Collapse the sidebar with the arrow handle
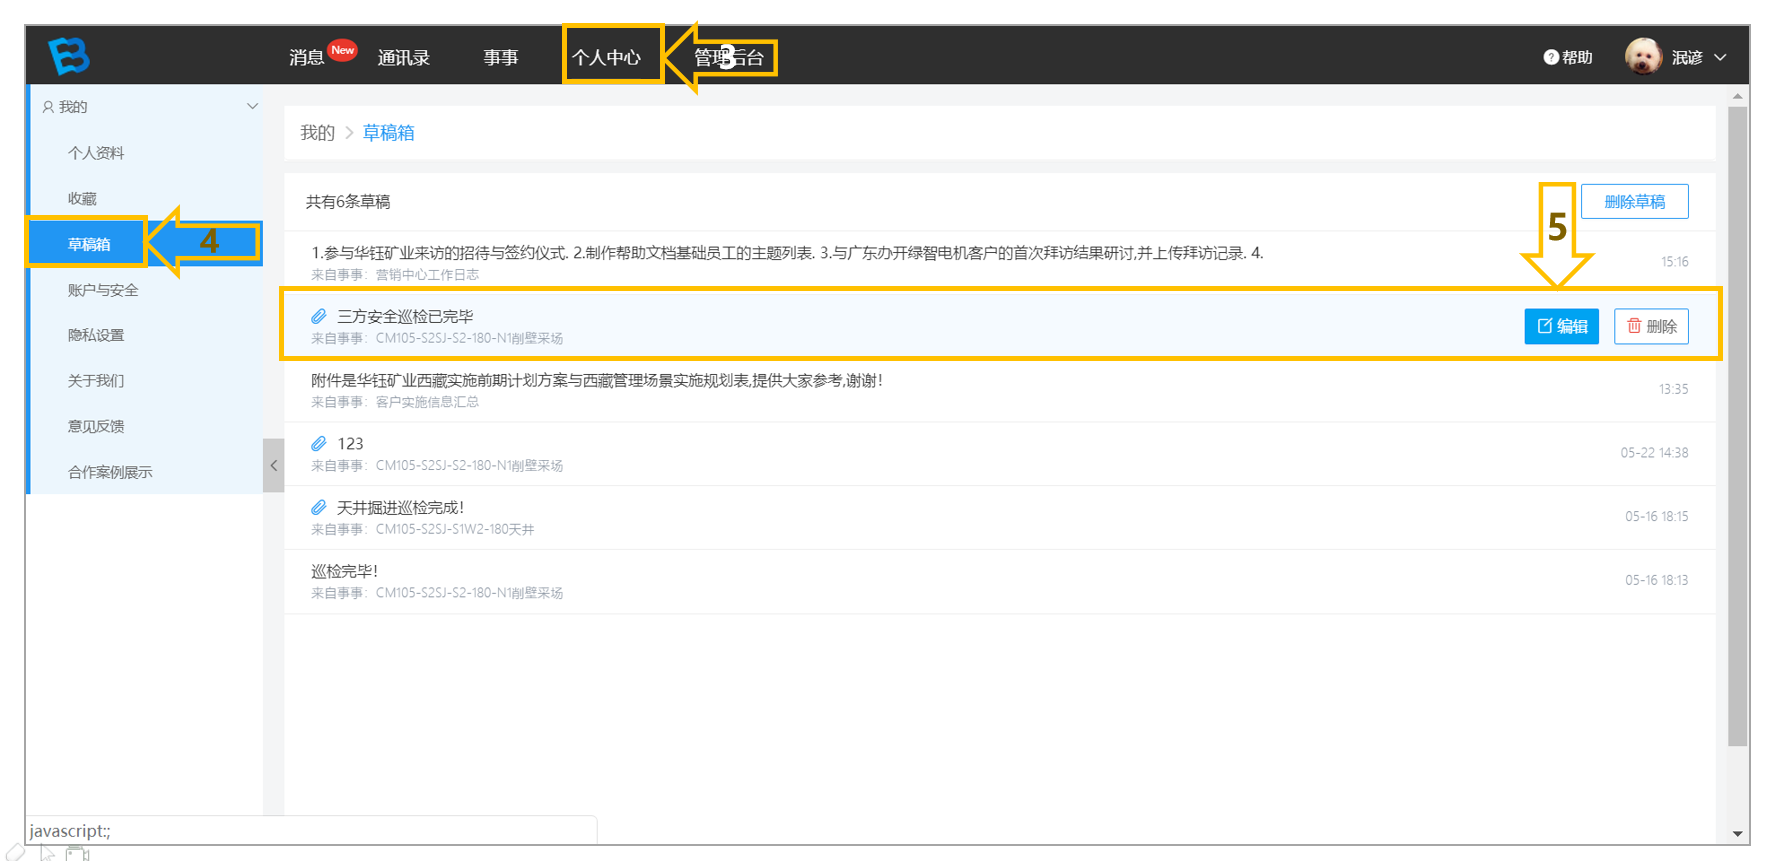Image resolution: width=1771 pixels, height=861 pixels. 273,465
